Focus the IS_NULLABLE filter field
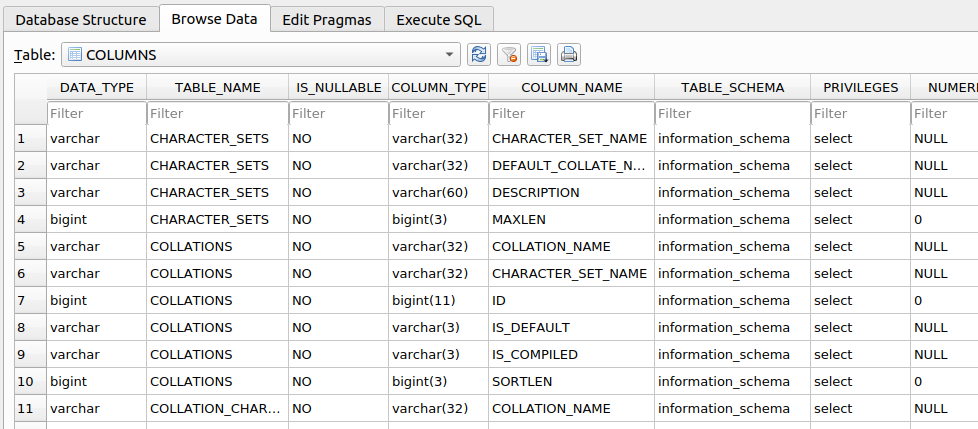Image resolution: width=978 pixels, height=429 pixels. [x=338, y=114]
